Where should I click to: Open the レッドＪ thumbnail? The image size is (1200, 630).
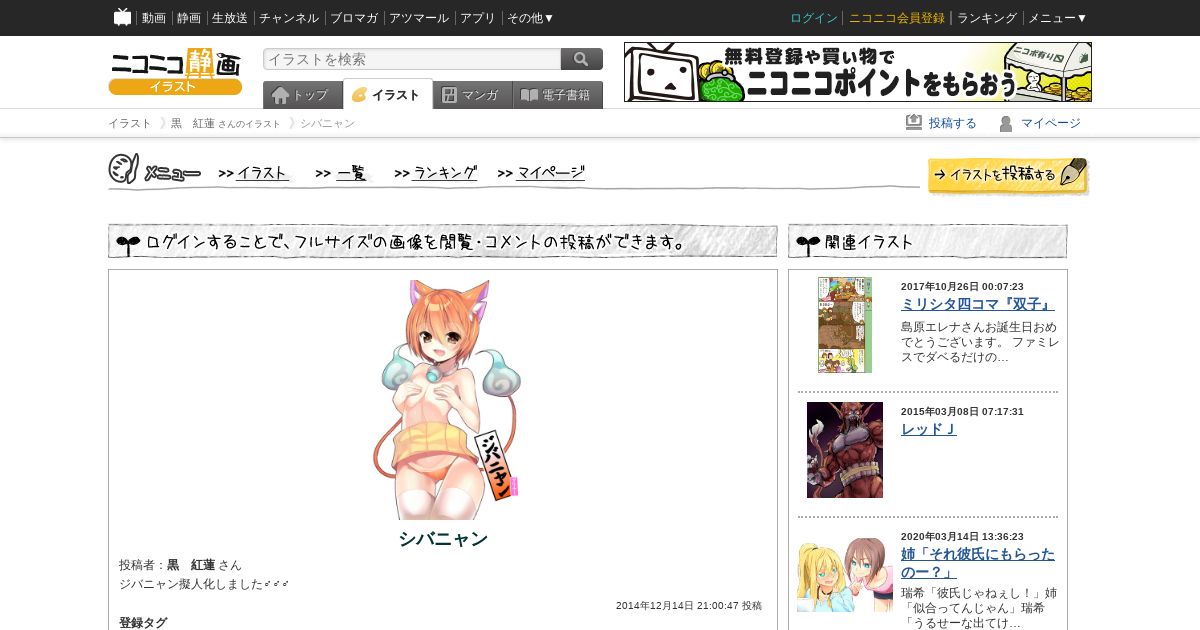tap(845, 450)
